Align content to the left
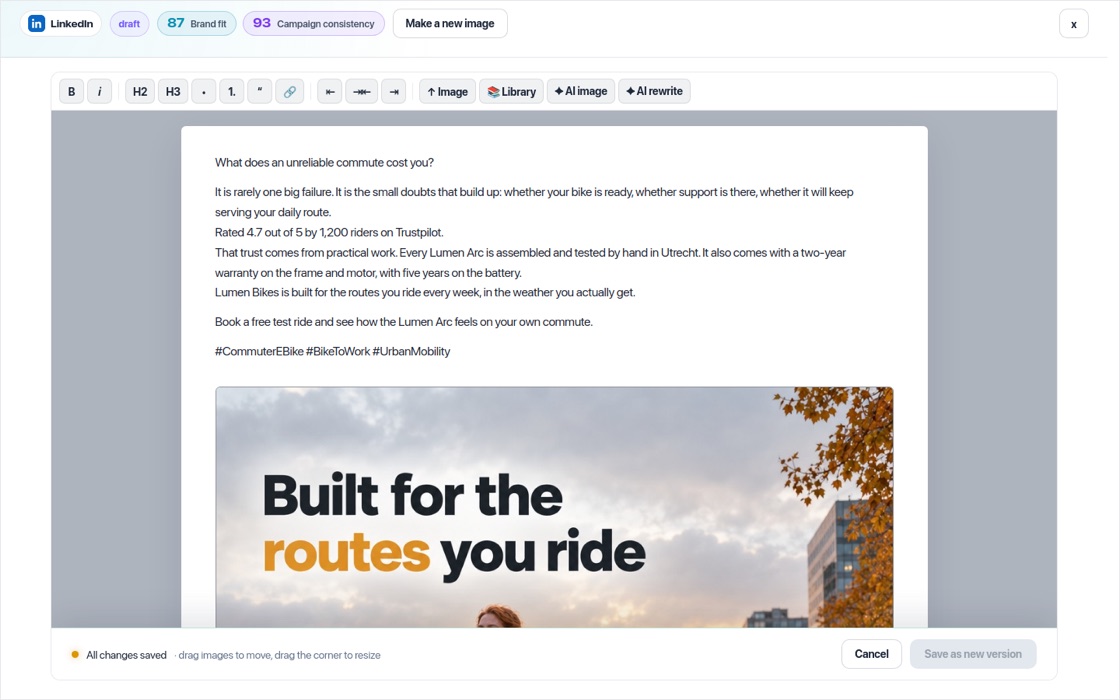The height and width of the screenshot is (700, 1120). 329,91
